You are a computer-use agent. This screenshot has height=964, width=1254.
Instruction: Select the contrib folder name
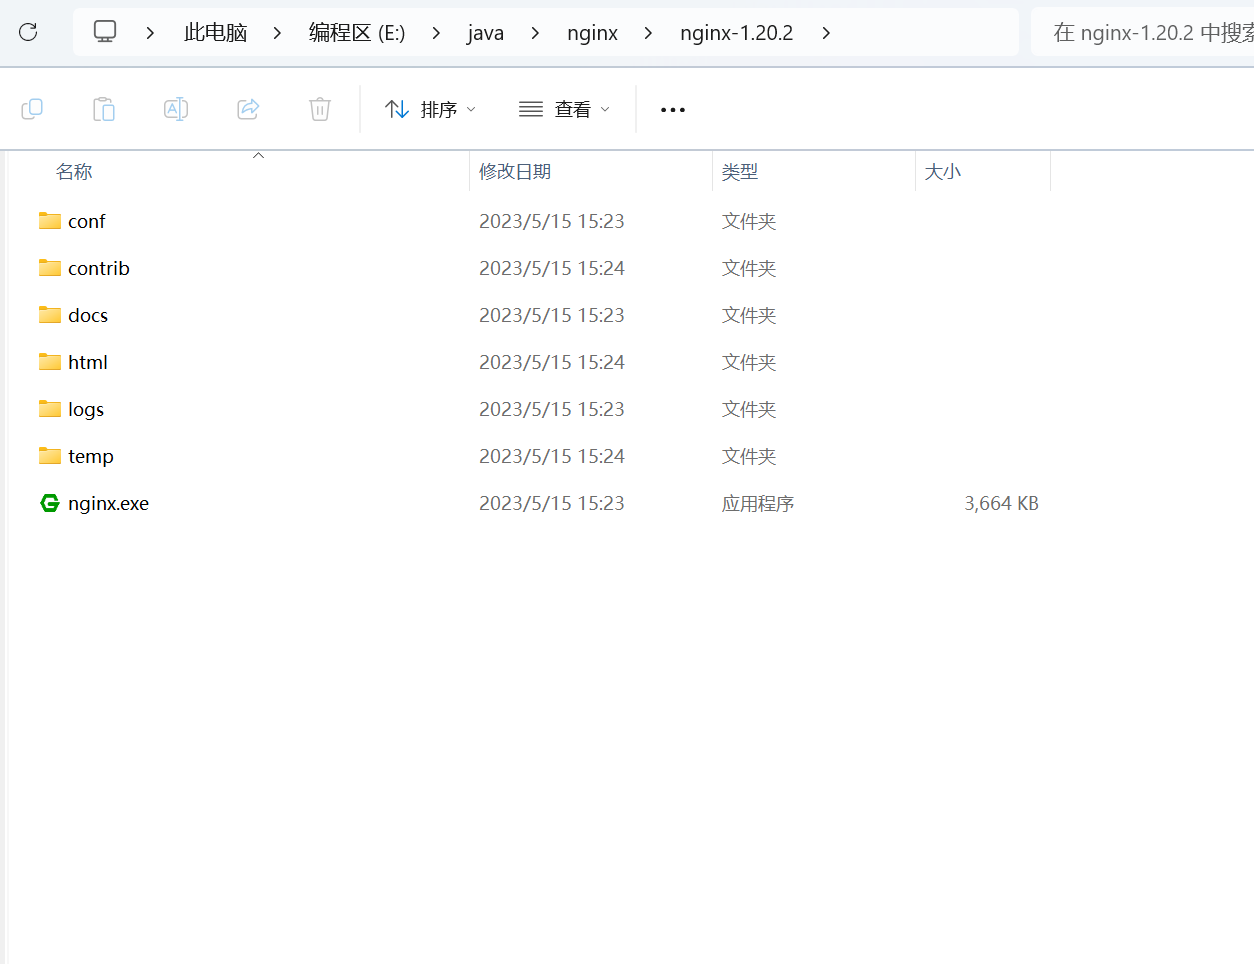coord(99,268)
